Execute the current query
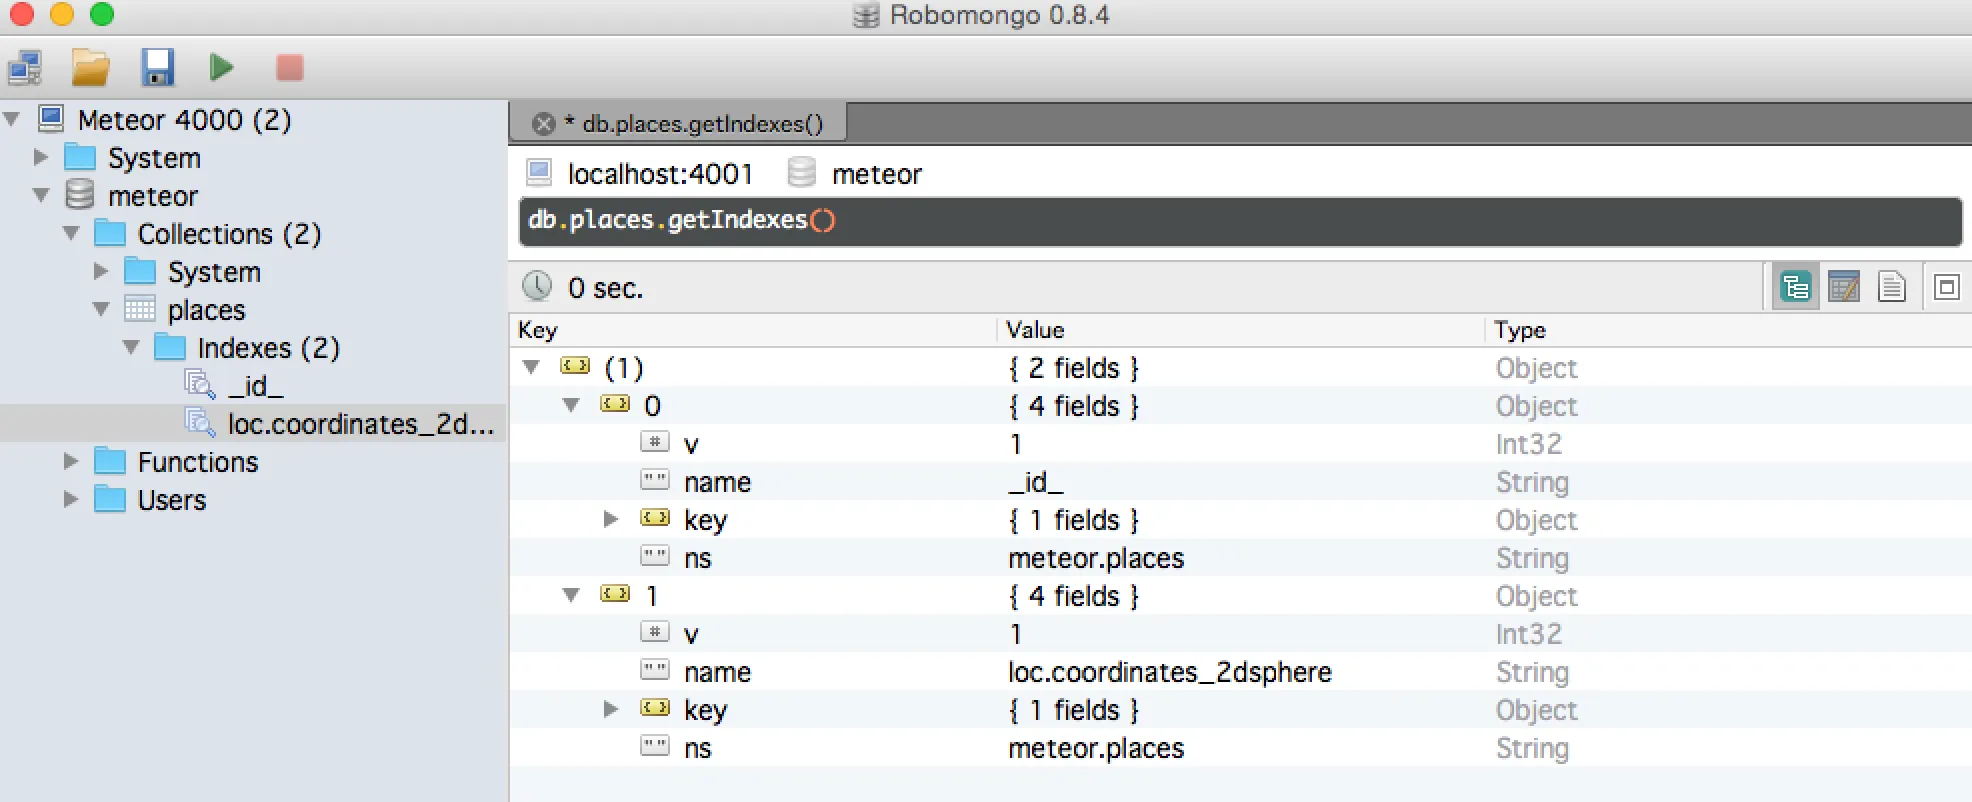 (222, 67)
